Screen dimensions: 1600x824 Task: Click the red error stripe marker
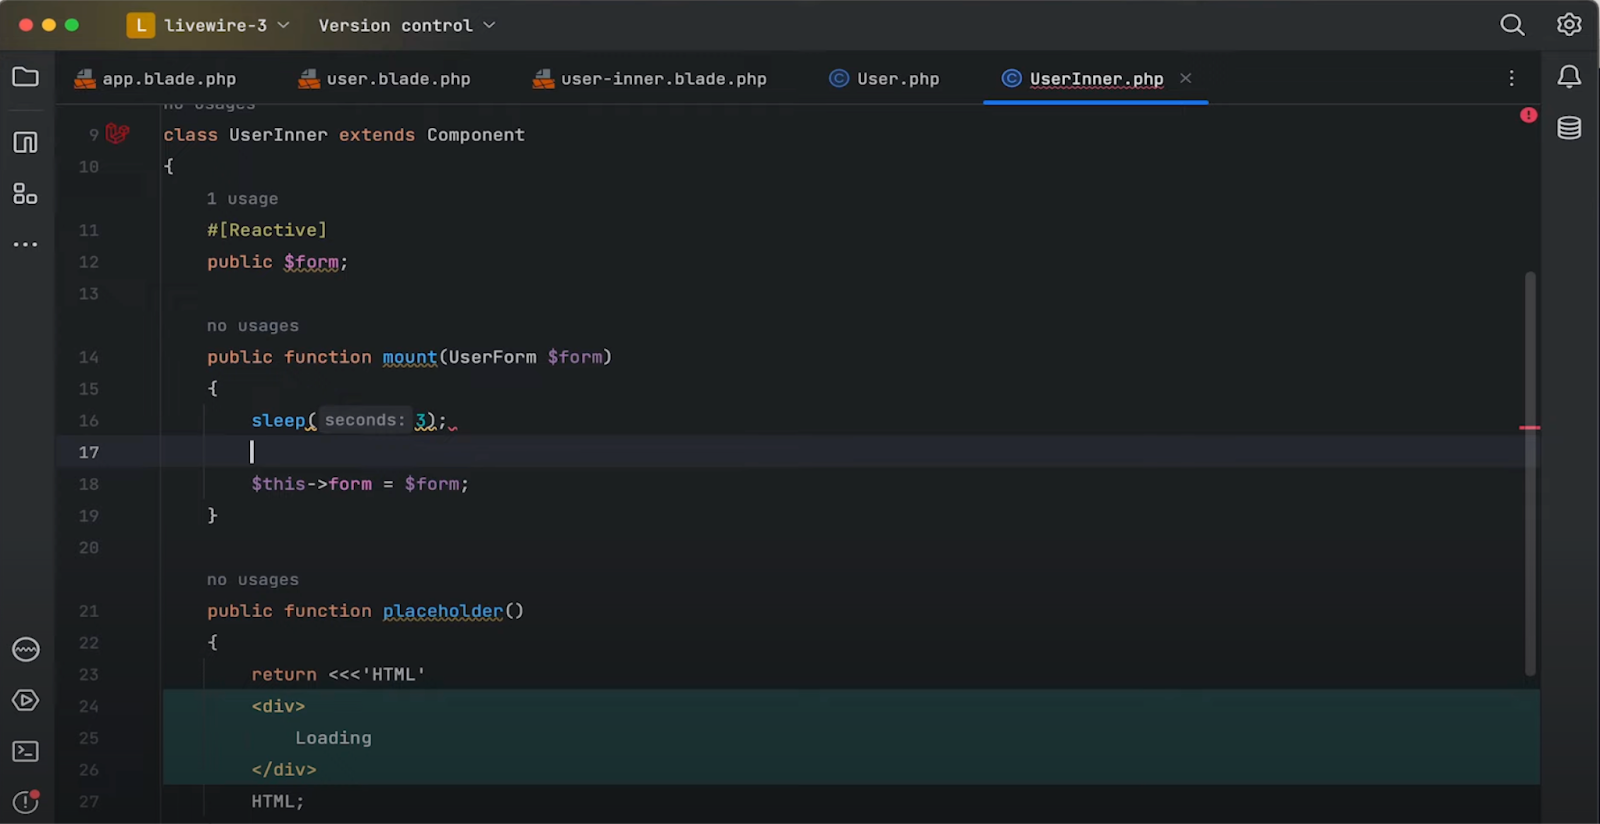(x=1529, y=428)
